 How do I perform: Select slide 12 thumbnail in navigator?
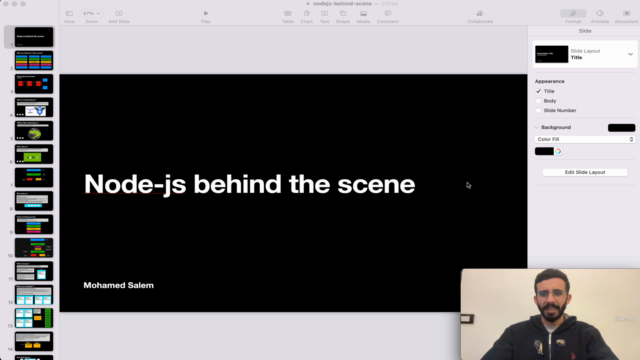[34, 295]
